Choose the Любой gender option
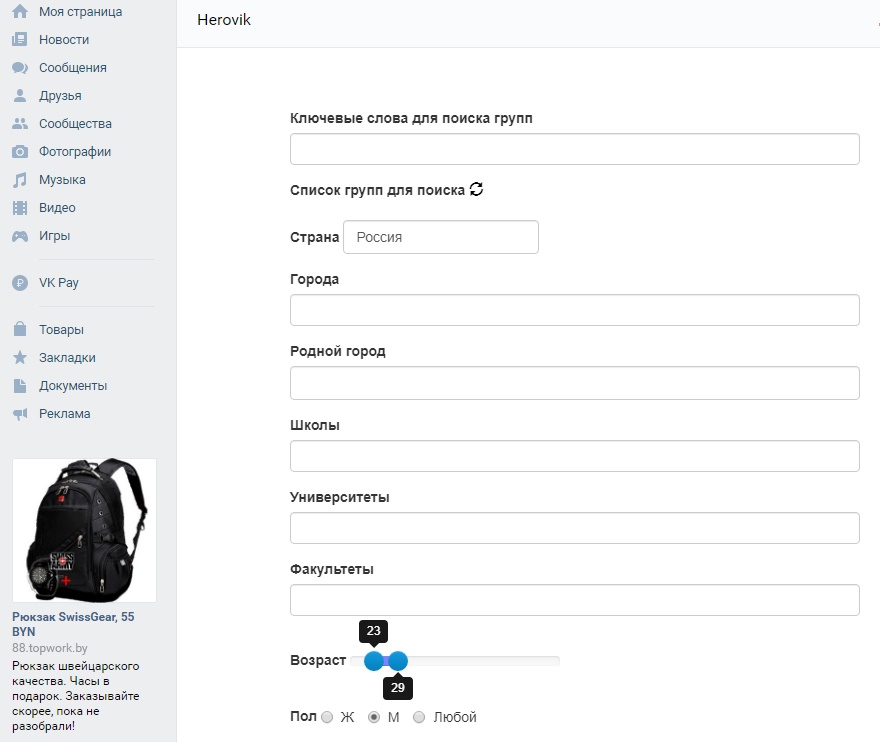This screenshot has width=880, height=742. (x=419, y=717)
